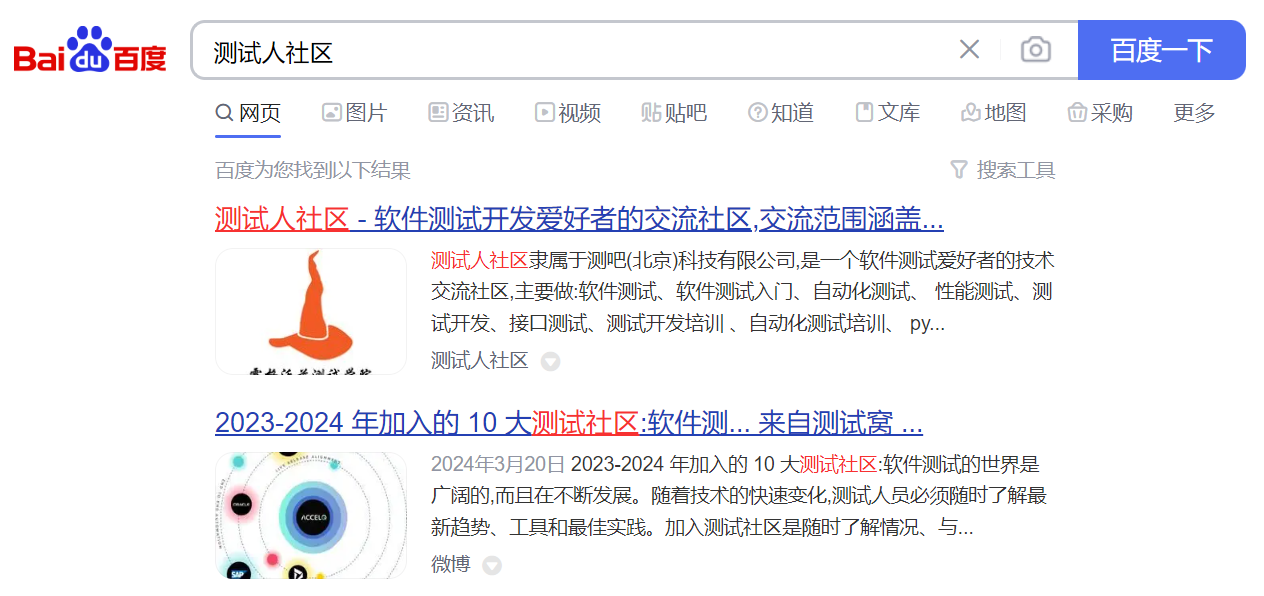Select the 网页 tab

(x=248, y=113)
